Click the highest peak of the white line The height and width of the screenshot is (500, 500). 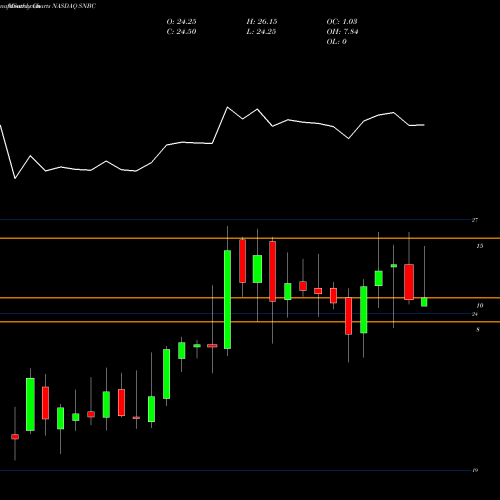tap(228, 107)
